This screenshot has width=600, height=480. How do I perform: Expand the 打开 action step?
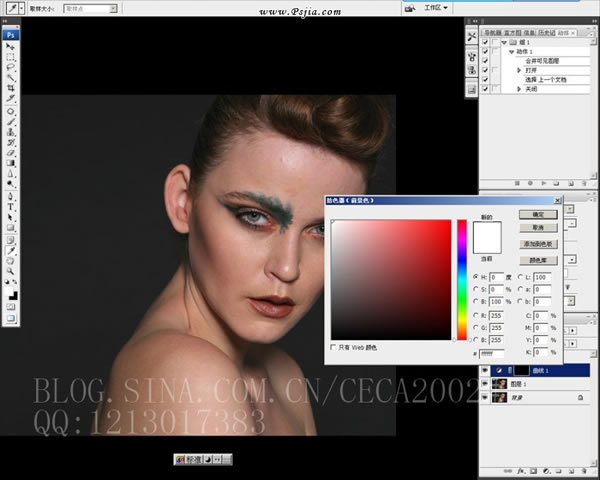click(x=519, y=70)
